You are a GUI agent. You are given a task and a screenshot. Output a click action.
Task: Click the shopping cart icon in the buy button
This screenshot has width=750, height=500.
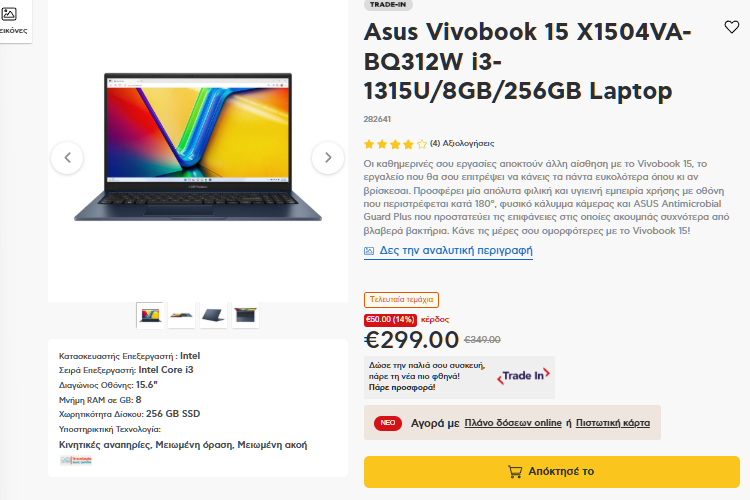[515, 472]
